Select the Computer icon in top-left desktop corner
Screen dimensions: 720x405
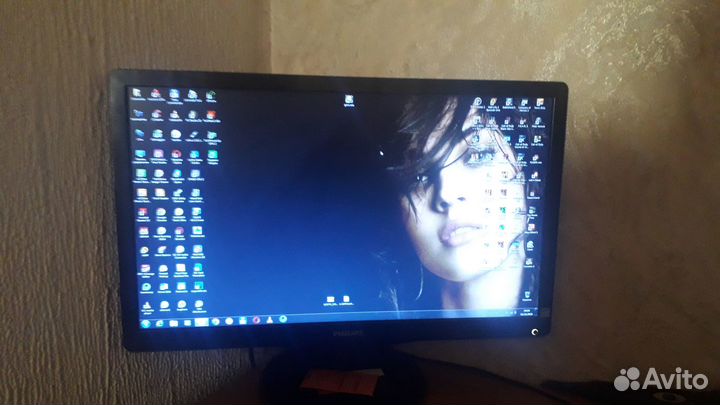(137, 95)
